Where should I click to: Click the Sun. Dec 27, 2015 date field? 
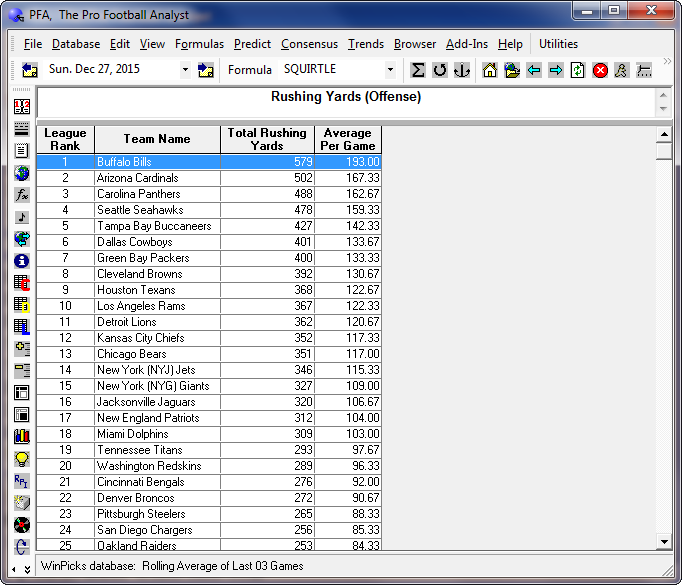pos(113,69)
